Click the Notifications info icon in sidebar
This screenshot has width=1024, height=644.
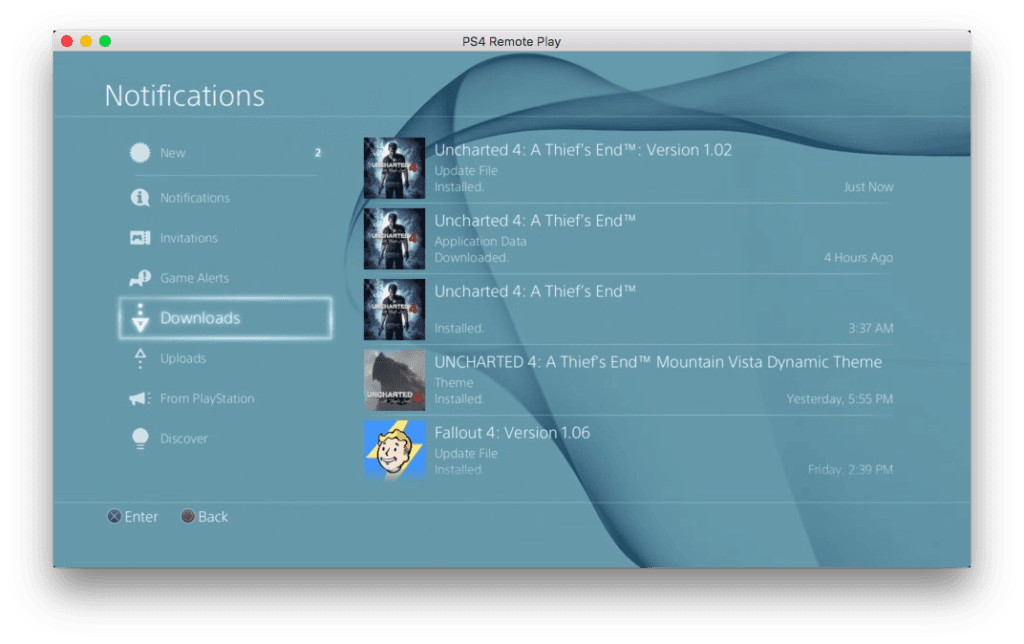pyautogui.click(x=140, y=198)
